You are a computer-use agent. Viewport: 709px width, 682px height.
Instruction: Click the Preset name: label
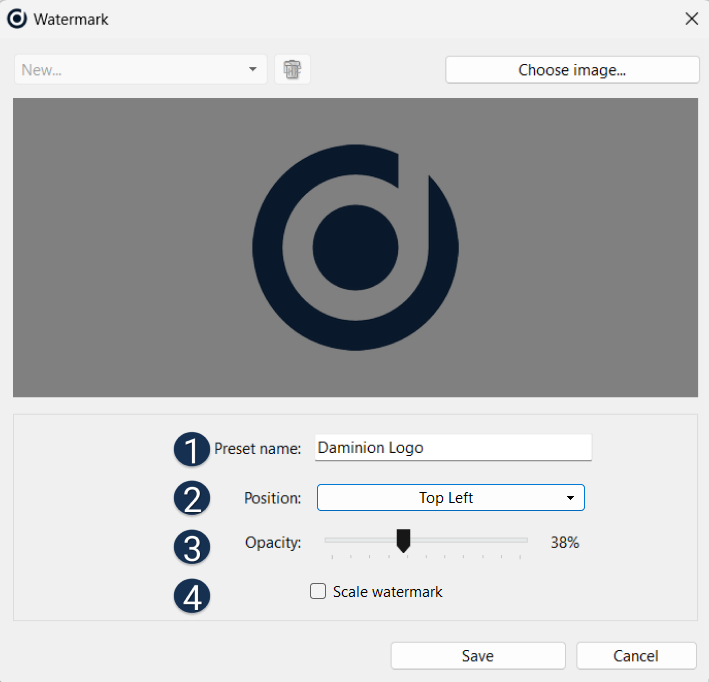pos(257,449)
